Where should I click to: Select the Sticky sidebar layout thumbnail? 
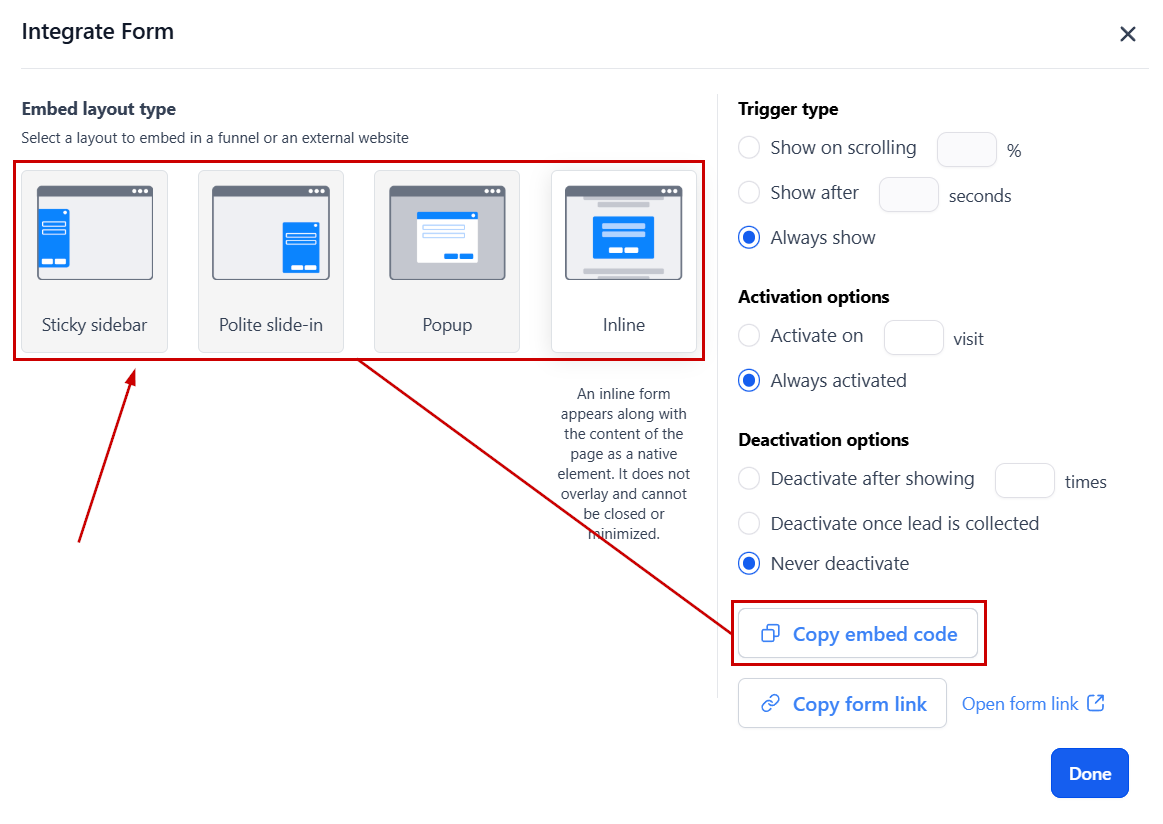(94, 233)
